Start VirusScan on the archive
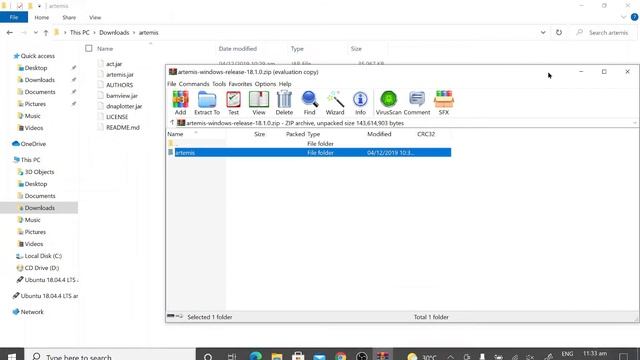Image resolution: width=640 pixels, height=360 pixels. pos(389,103)
